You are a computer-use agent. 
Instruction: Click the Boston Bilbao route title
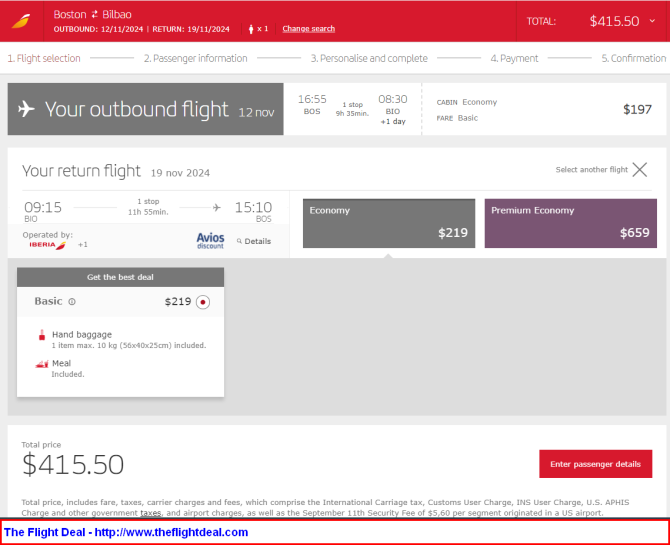click(92, 15)
